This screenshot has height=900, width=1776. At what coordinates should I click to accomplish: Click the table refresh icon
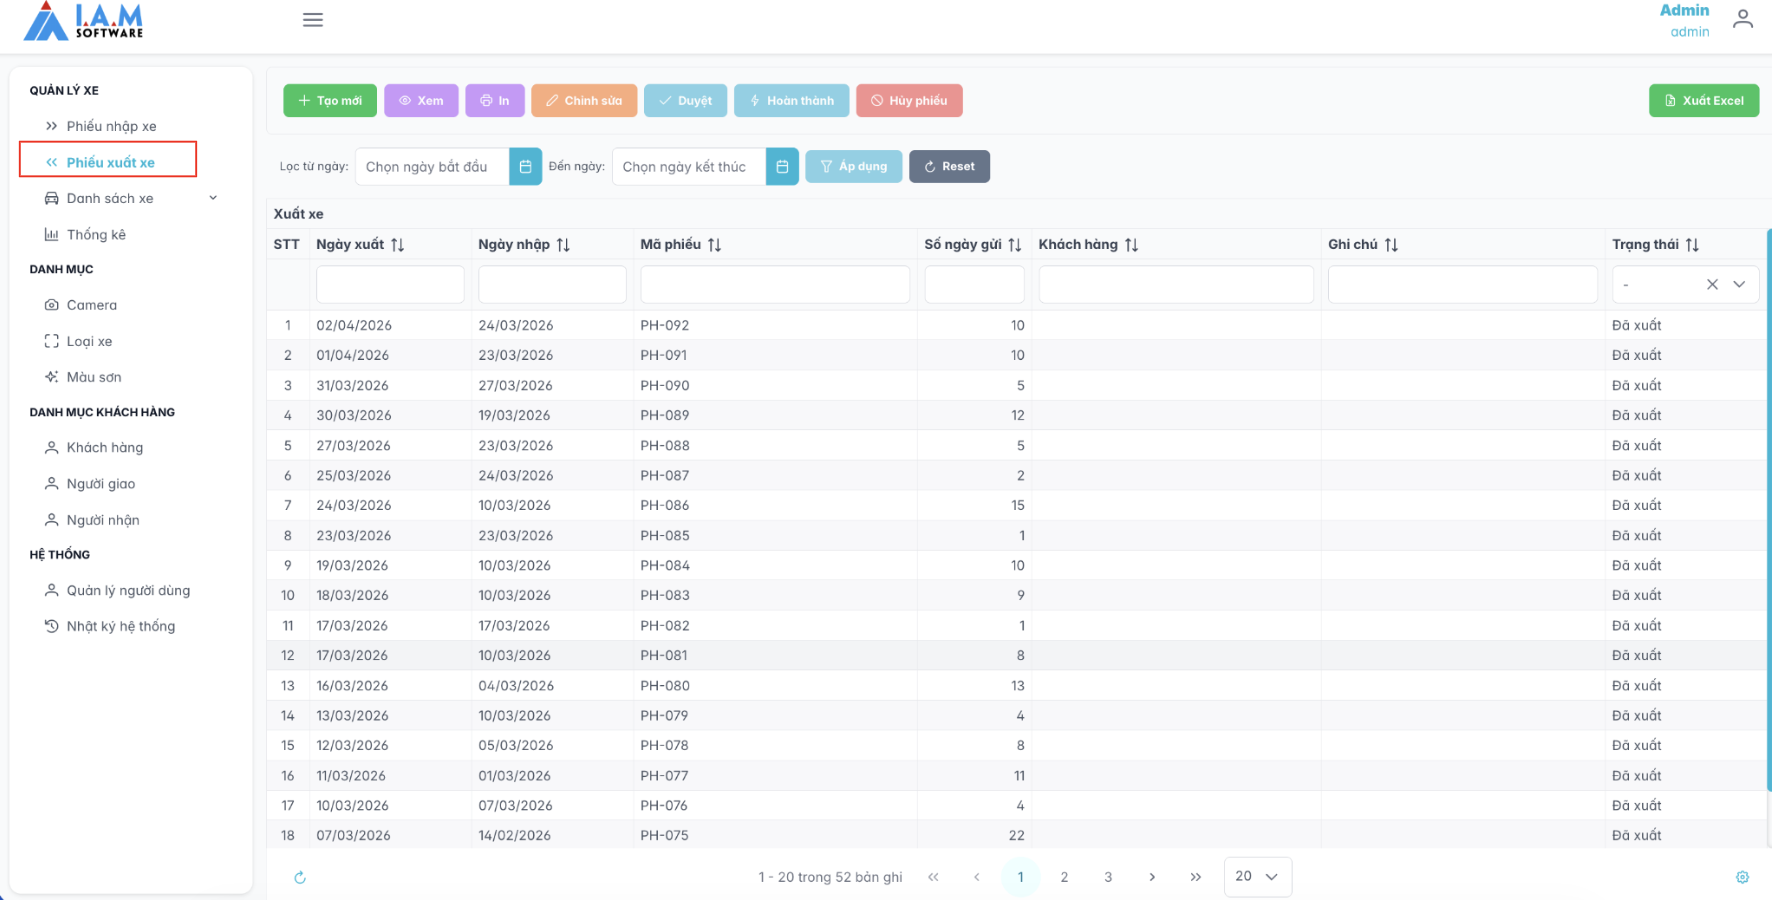tap(300, 878)
